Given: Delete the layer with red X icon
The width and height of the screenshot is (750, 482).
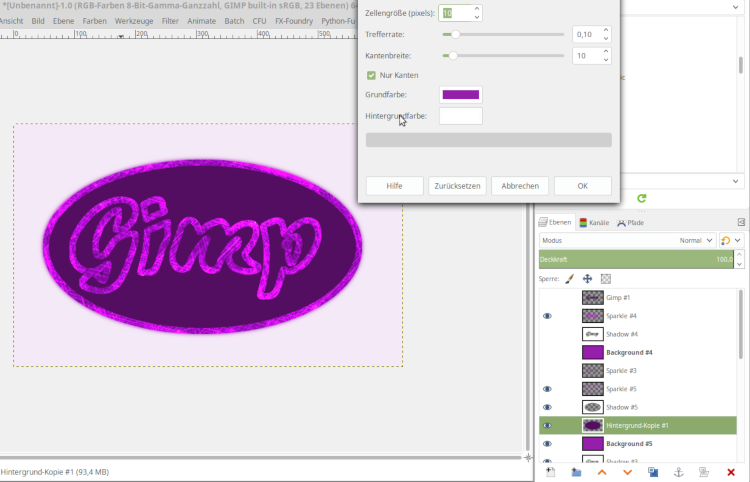Looking at the screenshot, I should tap(731, 471).
